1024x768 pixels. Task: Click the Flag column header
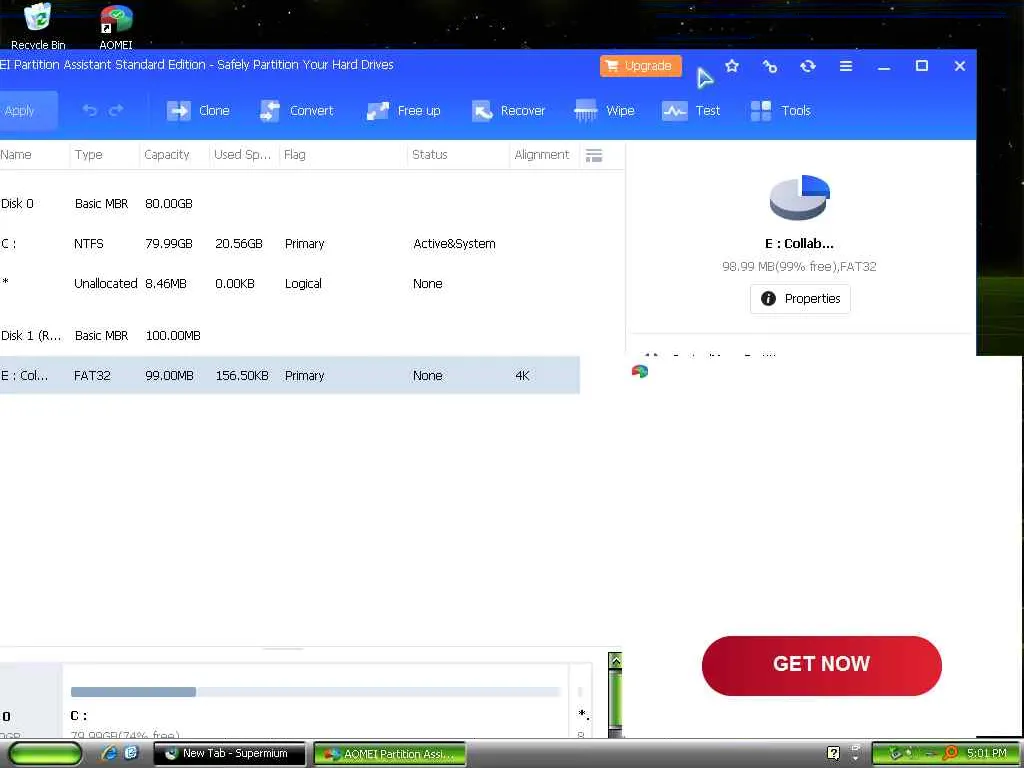click(295, 155)
